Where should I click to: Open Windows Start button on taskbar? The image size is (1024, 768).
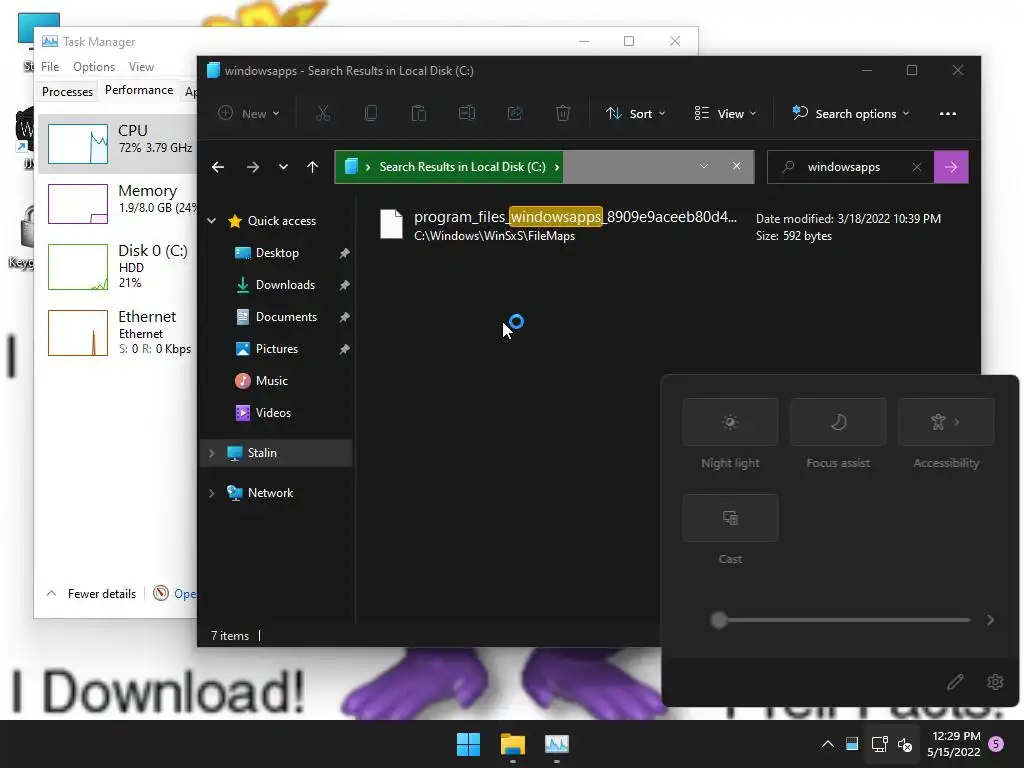(468, 744)
